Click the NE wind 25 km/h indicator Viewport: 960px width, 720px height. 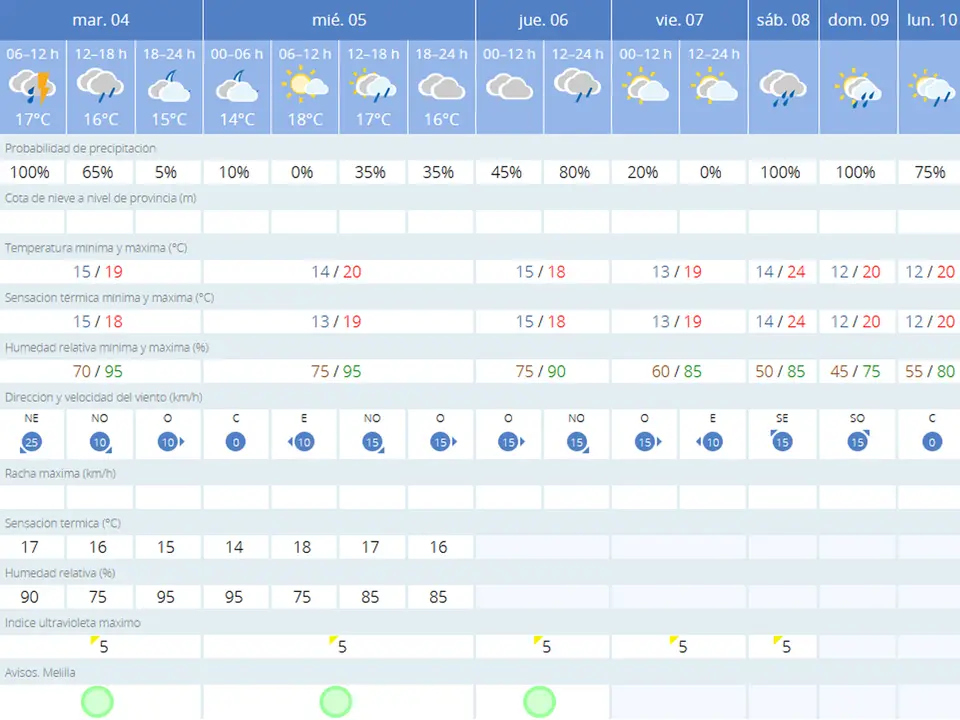pos(31,442)
